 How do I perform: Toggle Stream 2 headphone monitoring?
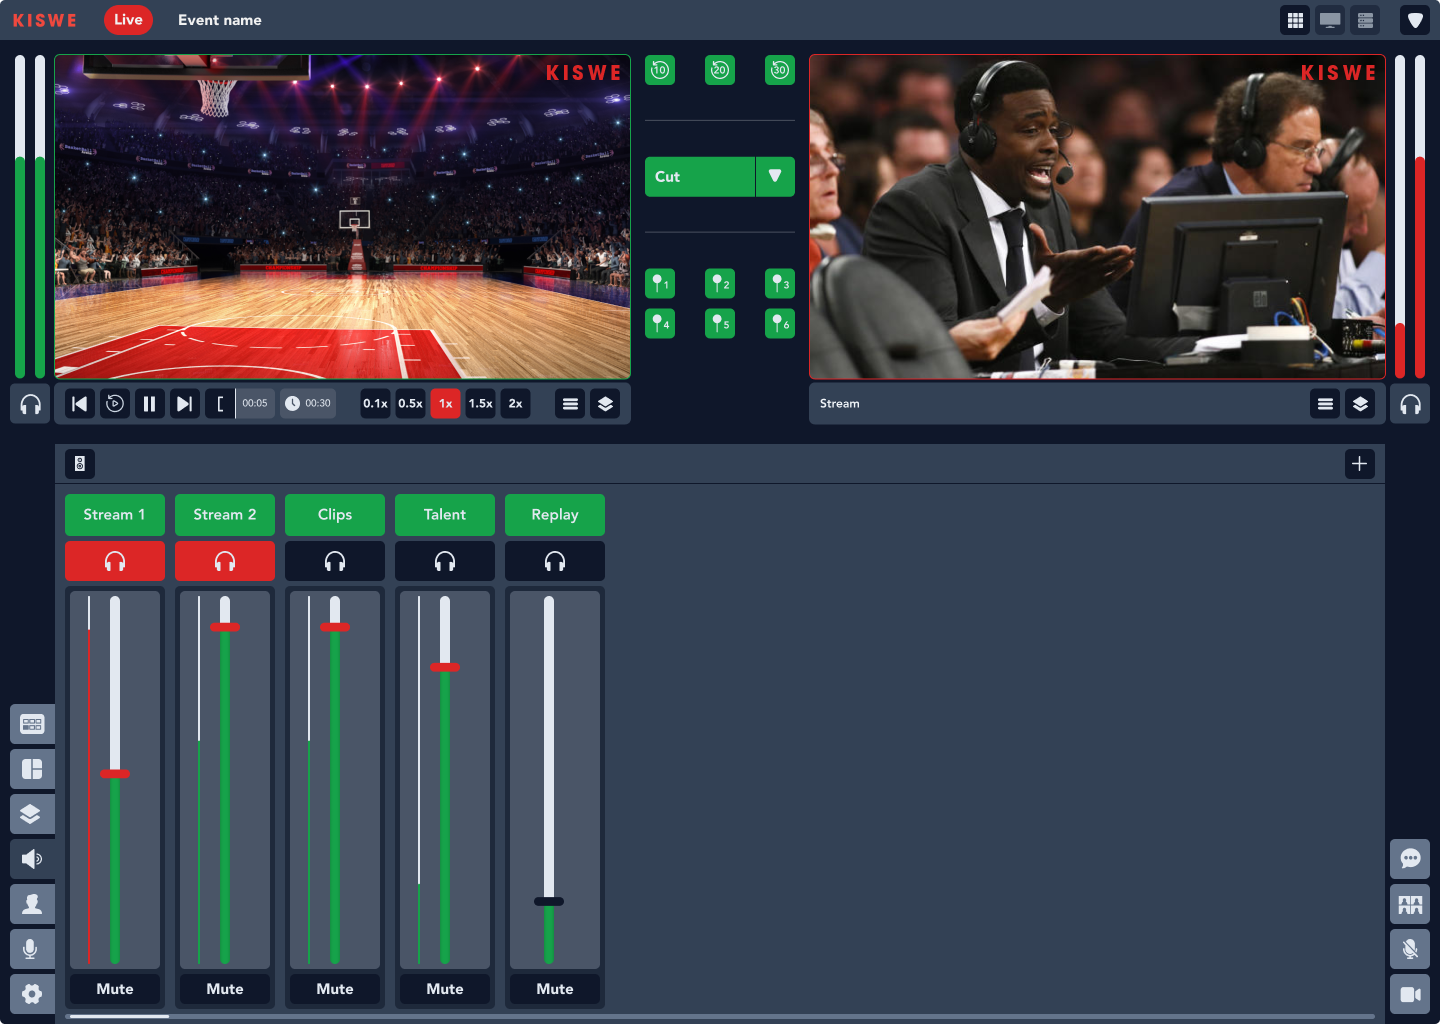click(225, 561)
